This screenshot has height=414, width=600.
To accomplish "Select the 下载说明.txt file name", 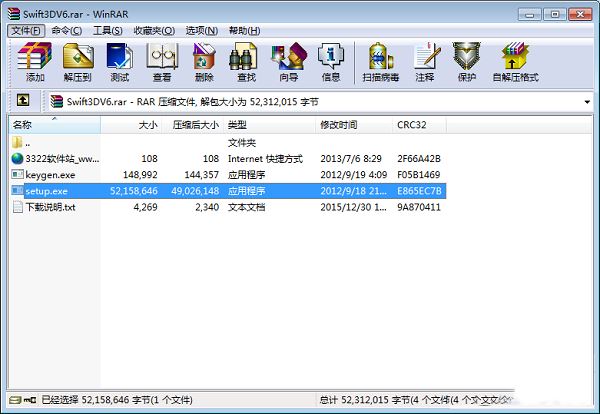I will [50, 207].
